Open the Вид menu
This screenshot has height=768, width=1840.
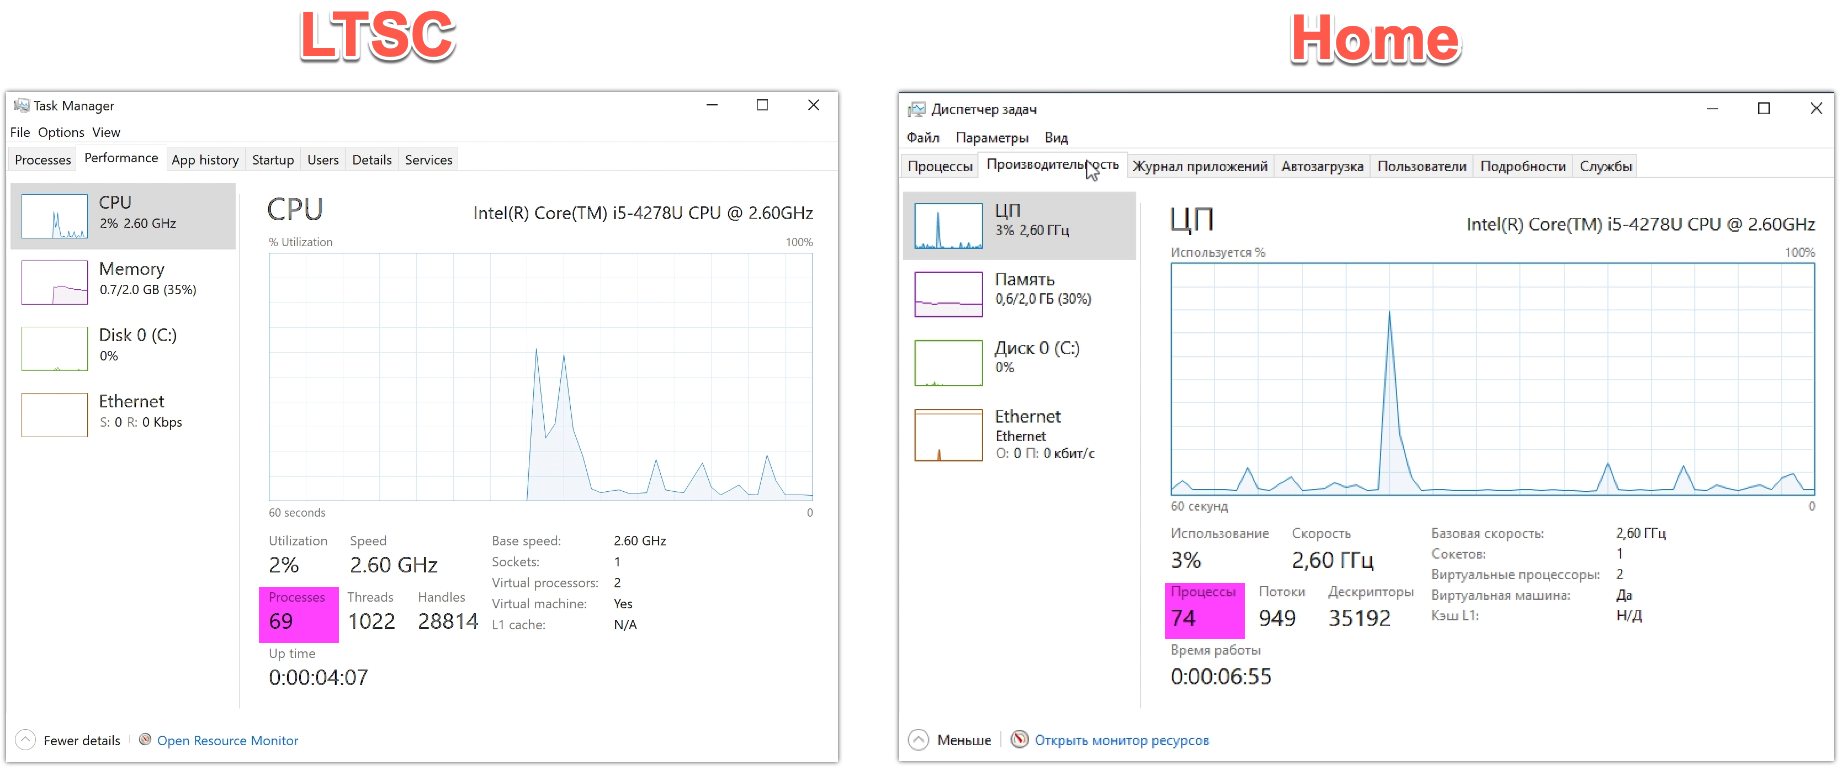coord(1056,138)
